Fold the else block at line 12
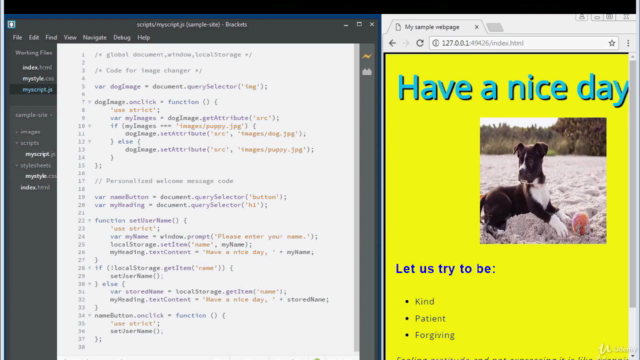640x360 pixels. tap(89, 142)
